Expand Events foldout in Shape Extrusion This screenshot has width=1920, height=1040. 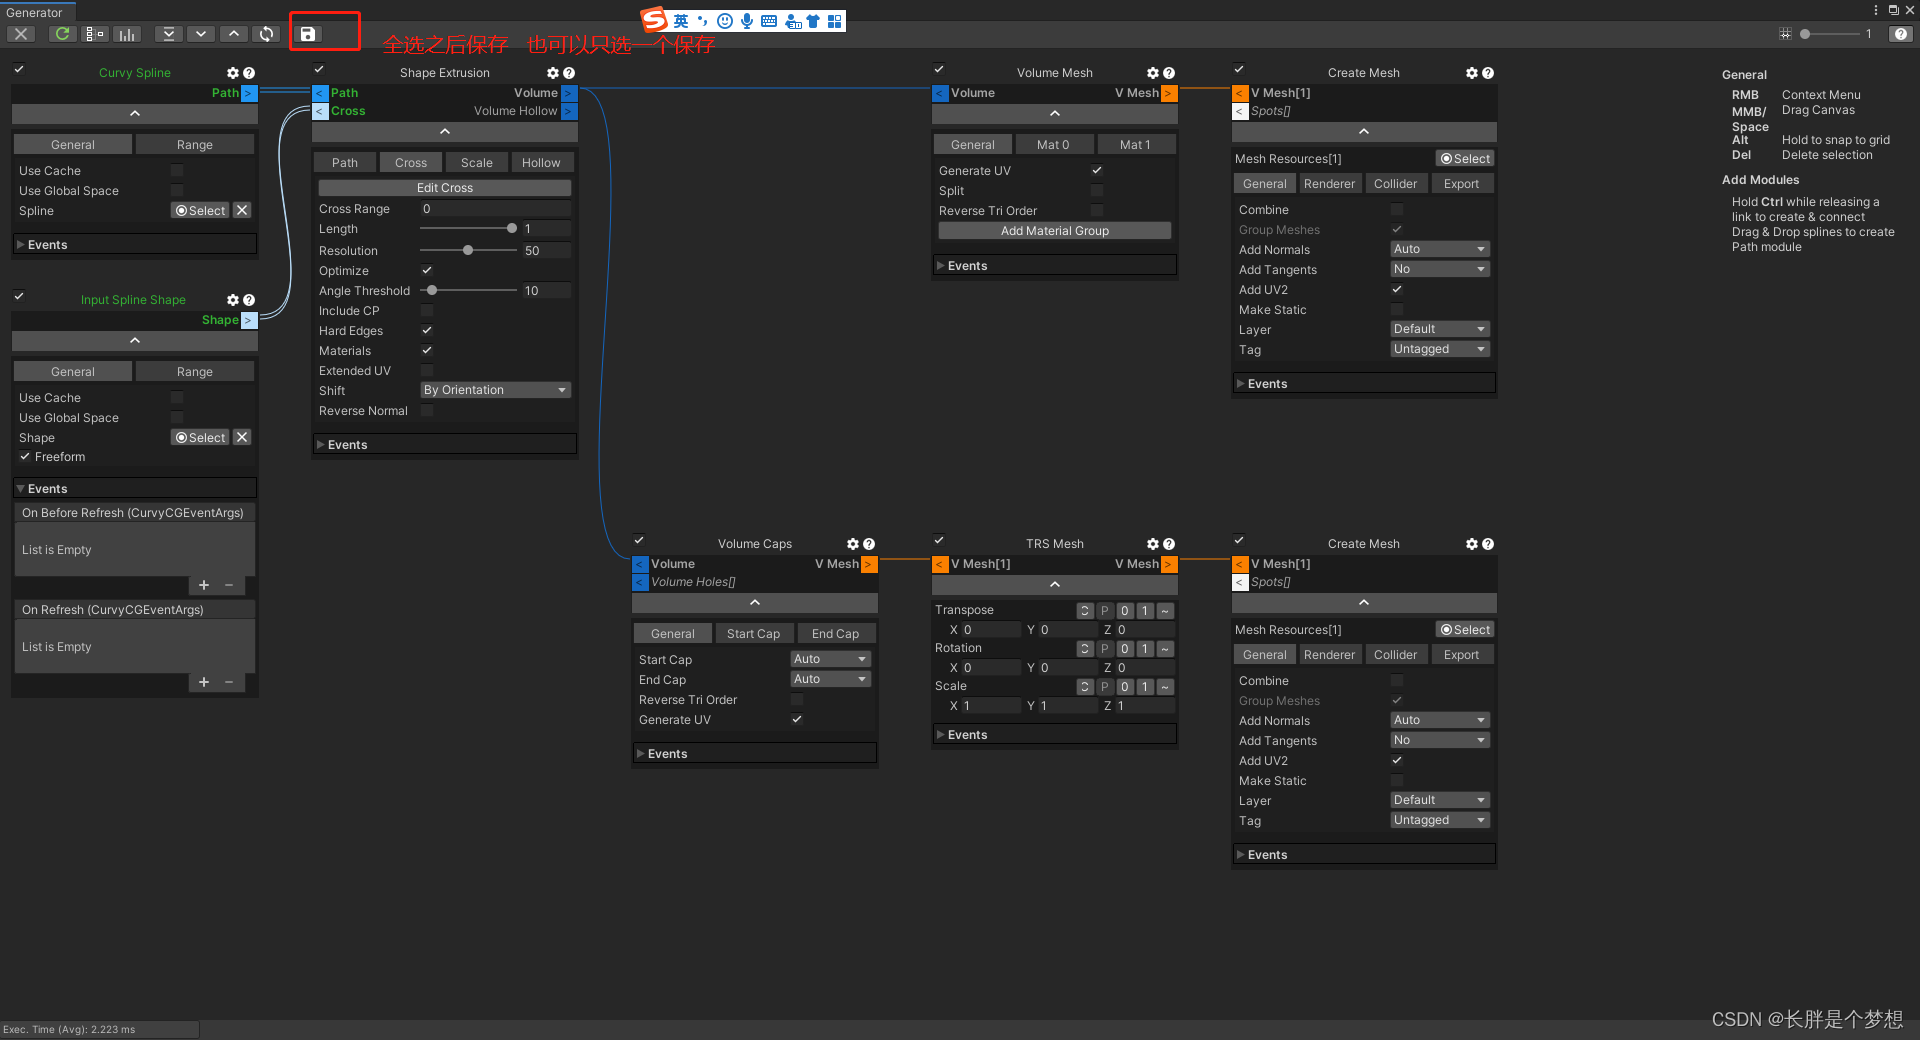point(445,444)
